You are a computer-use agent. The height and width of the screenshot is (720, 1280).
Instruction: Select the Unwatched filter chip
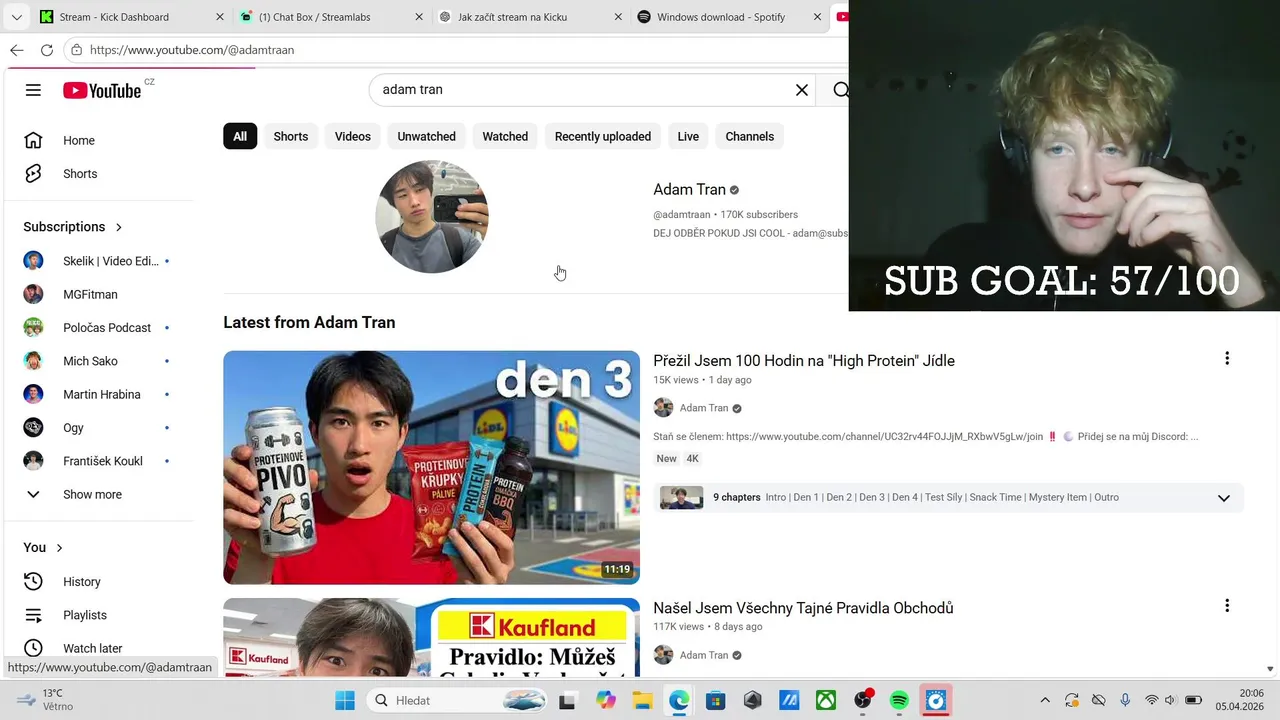[x=426, y=137]
